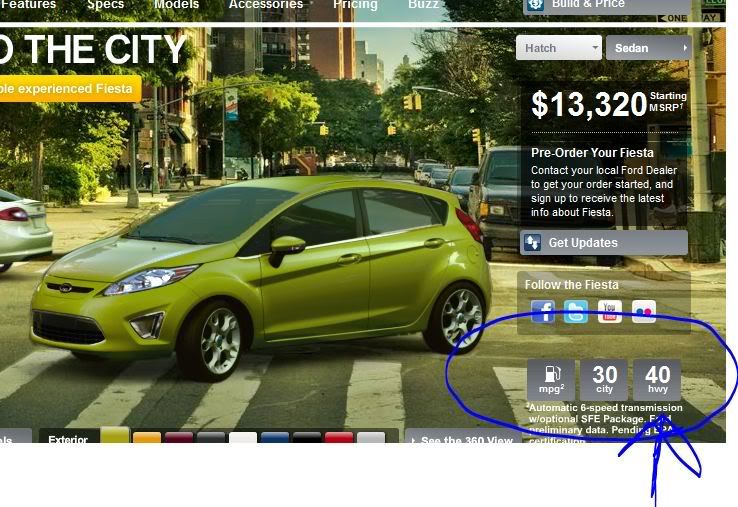Screen dimensions: 738x507
Task: Open the Fiesta YouTube channel icon
Action: tap(609, 311)
